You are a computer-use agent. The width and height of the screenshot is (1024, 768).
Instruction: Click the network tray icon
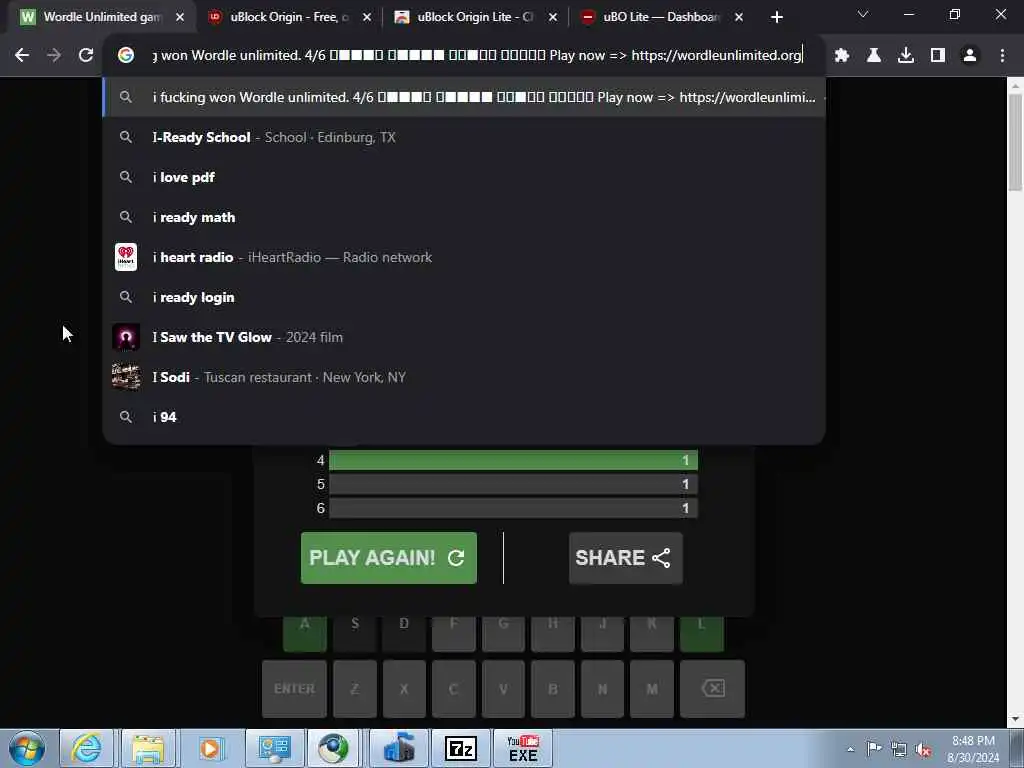(899, 749)
